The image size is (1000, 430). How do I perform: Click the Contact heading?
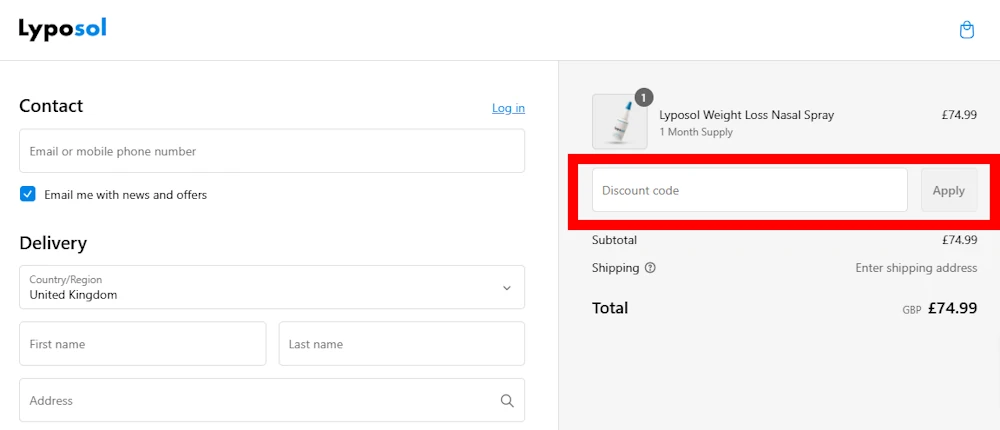[51, 106]
